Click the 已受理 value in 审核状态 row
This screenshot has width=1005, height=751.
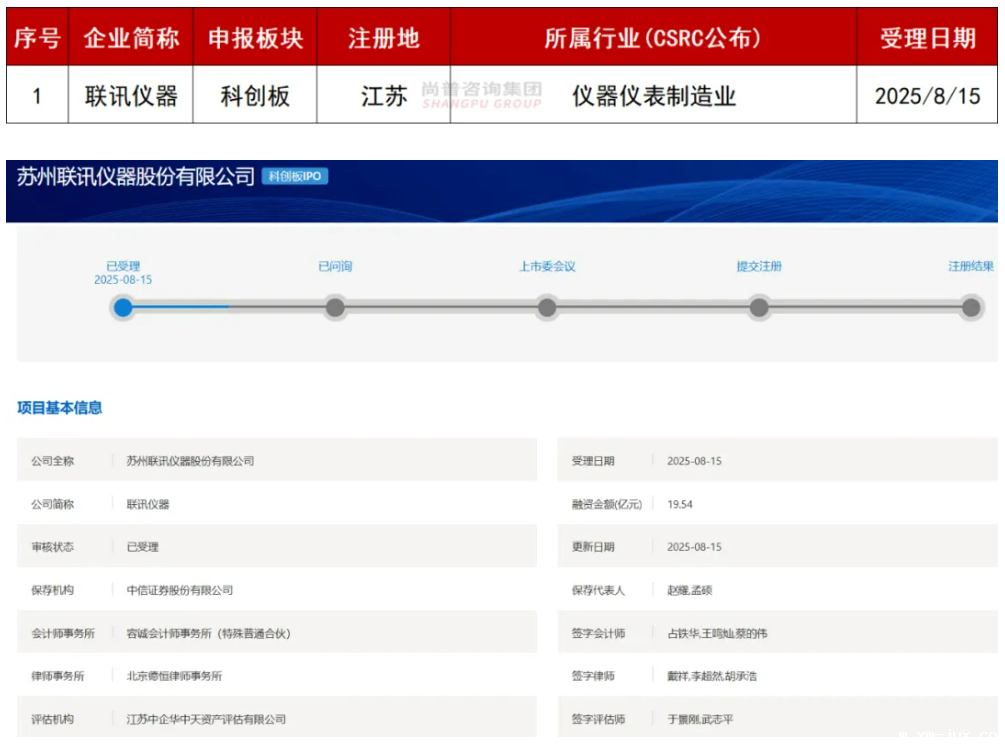(x=143, y=547)
